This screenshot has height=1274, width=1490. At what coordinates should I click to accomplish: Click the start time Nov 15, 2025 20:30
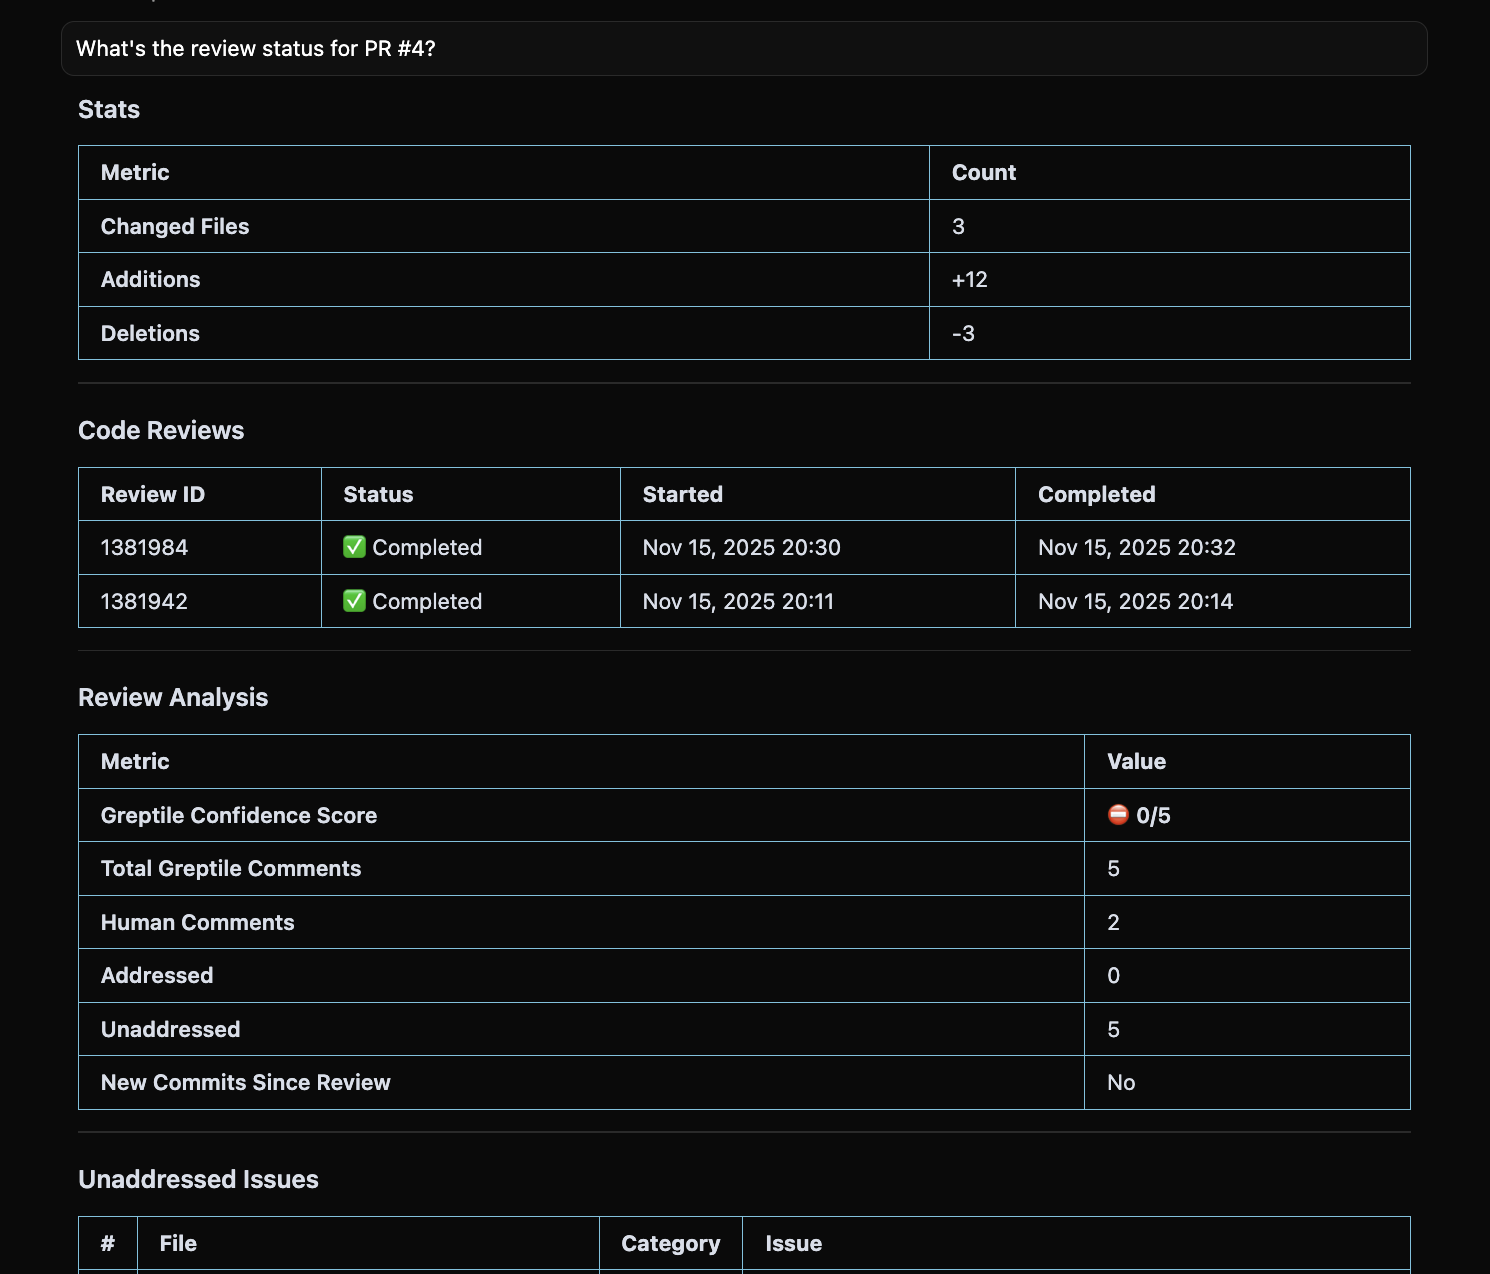click(x=741, y=548)
